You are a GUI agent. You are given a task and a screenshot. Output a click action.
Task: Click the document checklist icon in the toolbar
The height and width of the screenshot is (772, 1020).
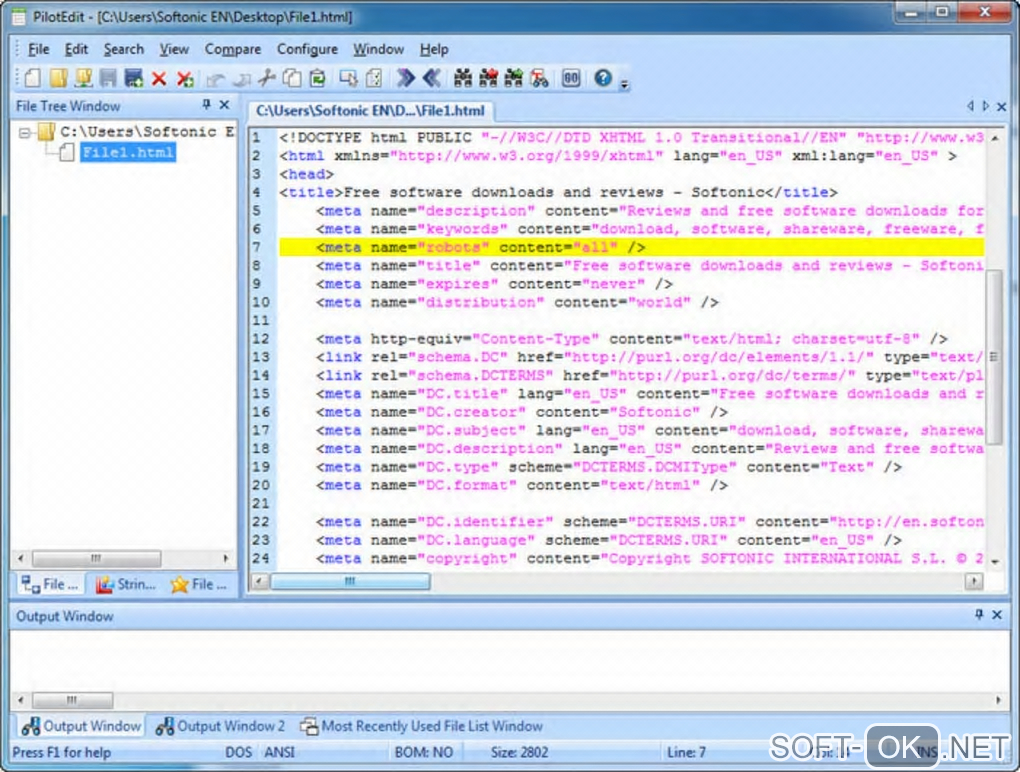coord(374,79)
